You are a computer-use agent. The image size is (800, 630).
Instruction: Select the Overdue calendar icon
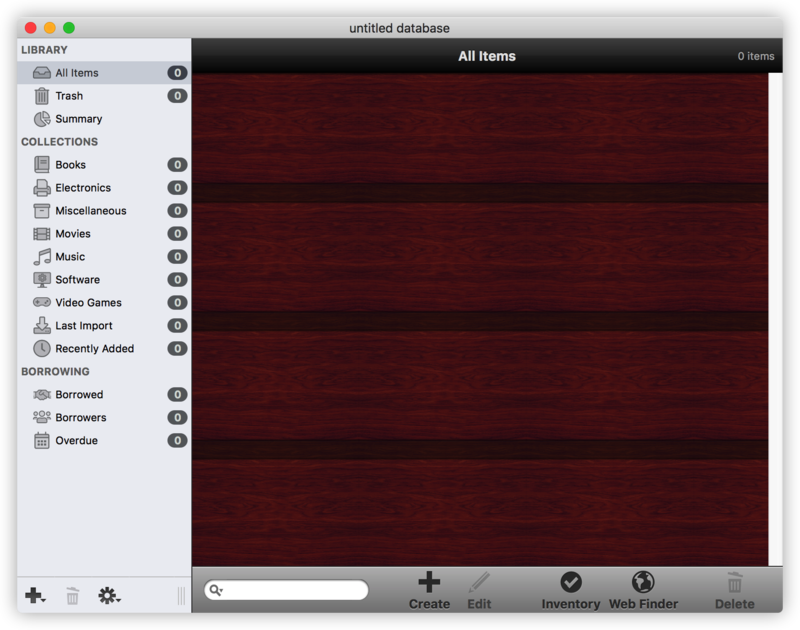pyautogui.click(x=42, y=441)
